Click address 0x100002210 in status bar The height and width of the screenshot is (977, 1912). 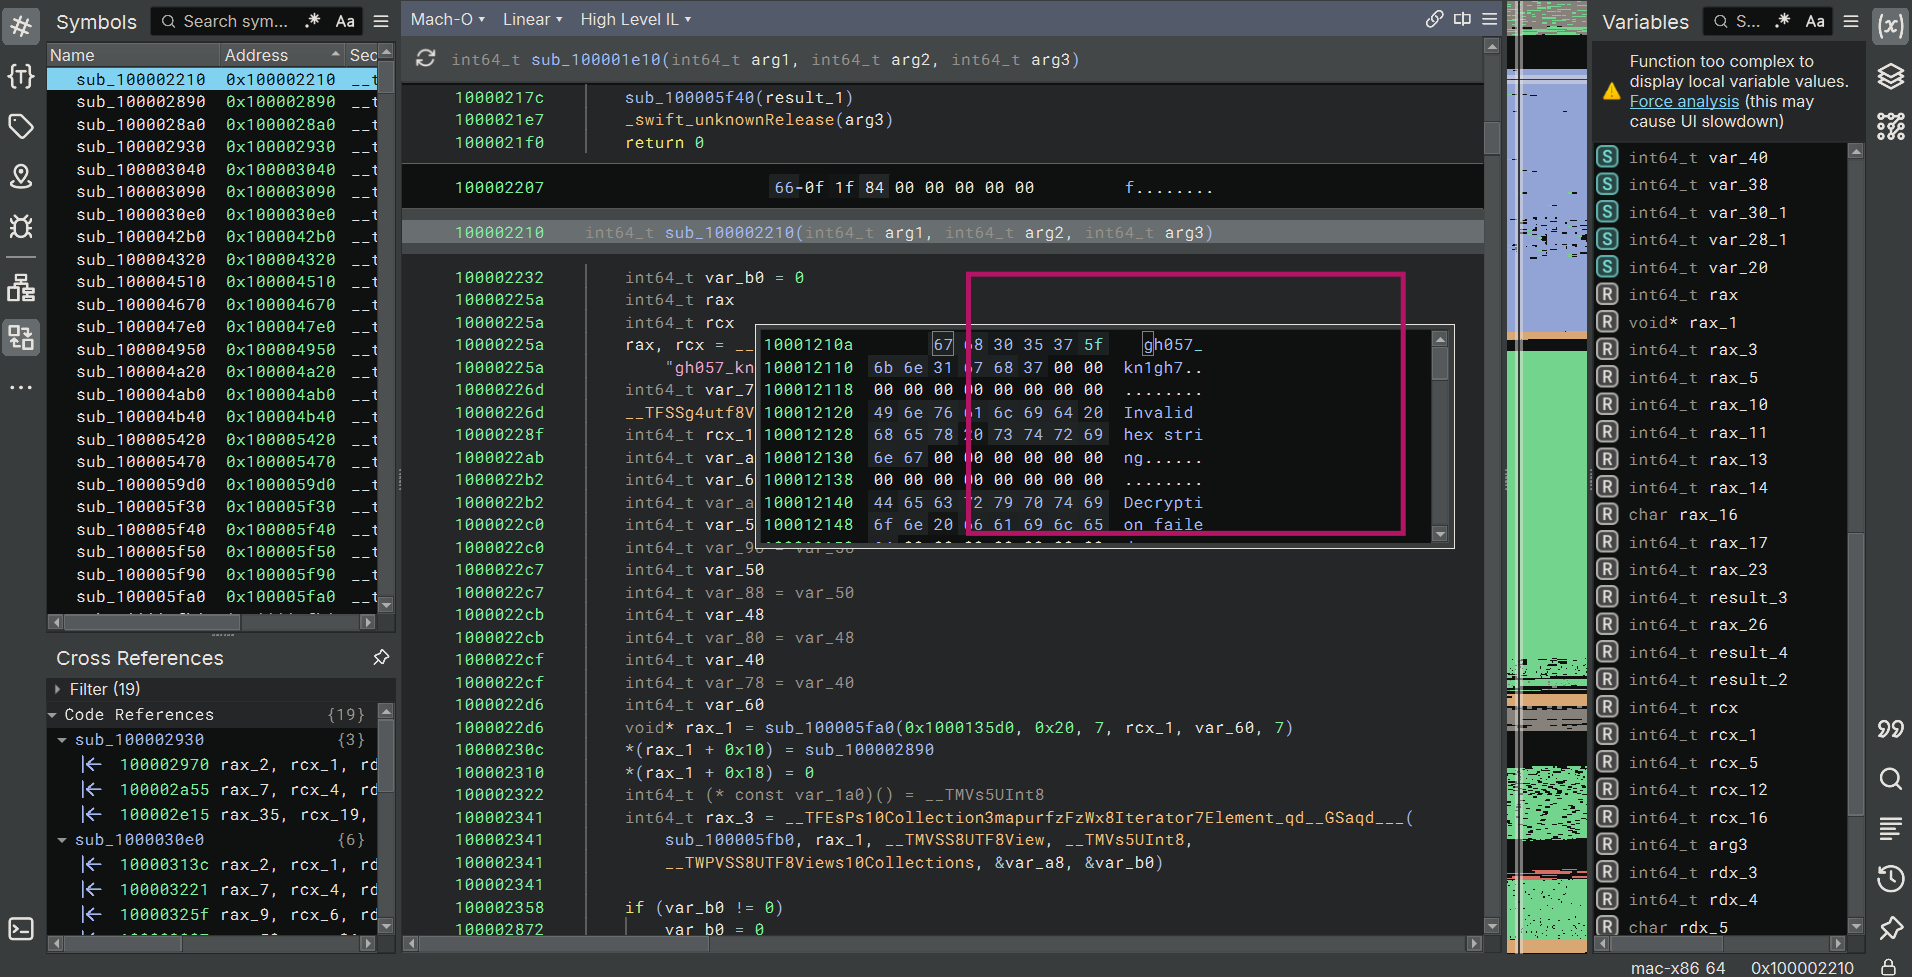tap(1802, 967)
